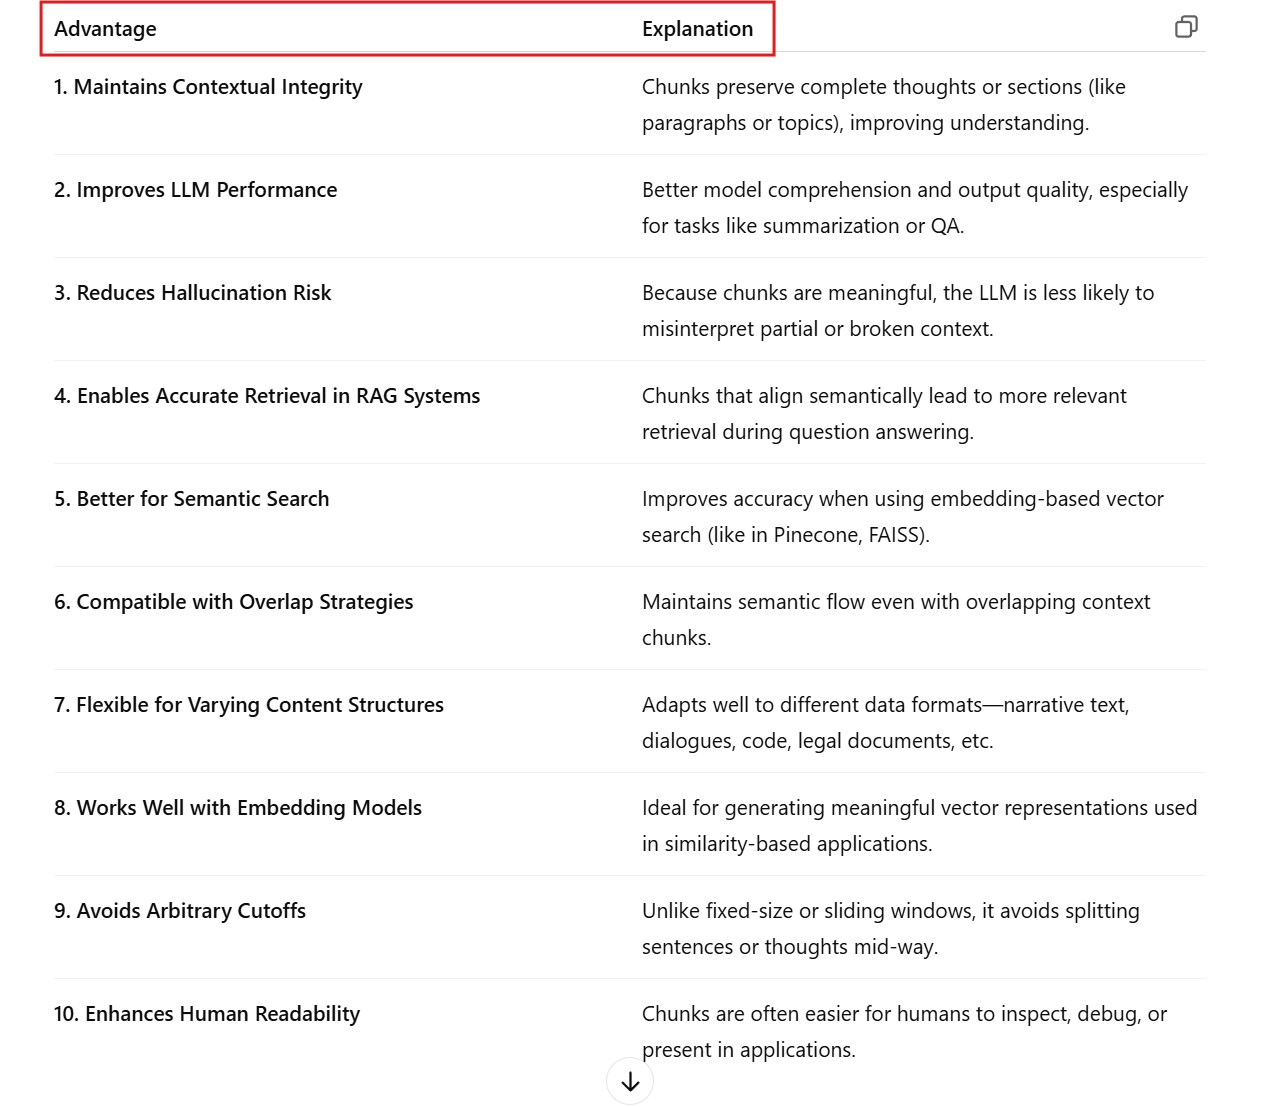Click "Better for Semantic Search" cell
Viewport: 1281px width, 1107px height.
(x=191, y=499)
